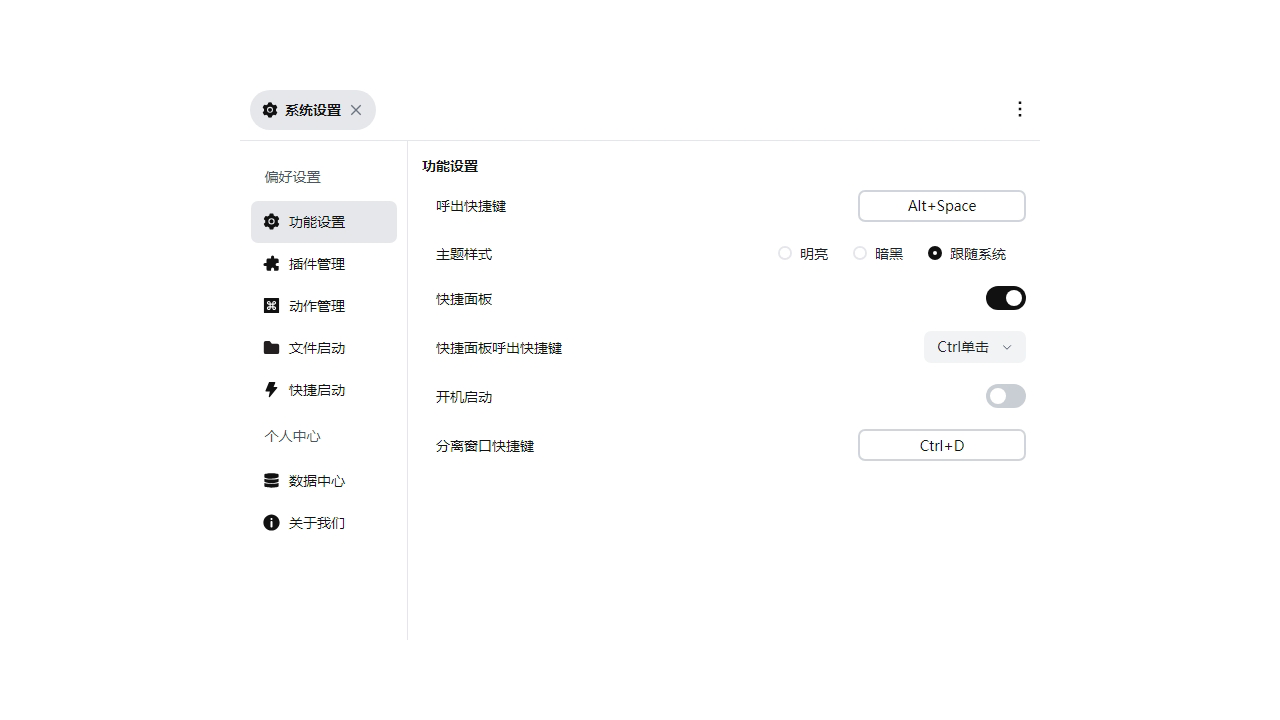The height and width of the screenshot is (720, 1280).
Task: Expand the 快捷面板呼出快捷键 chevron
Action: [x=1009, y=347]
